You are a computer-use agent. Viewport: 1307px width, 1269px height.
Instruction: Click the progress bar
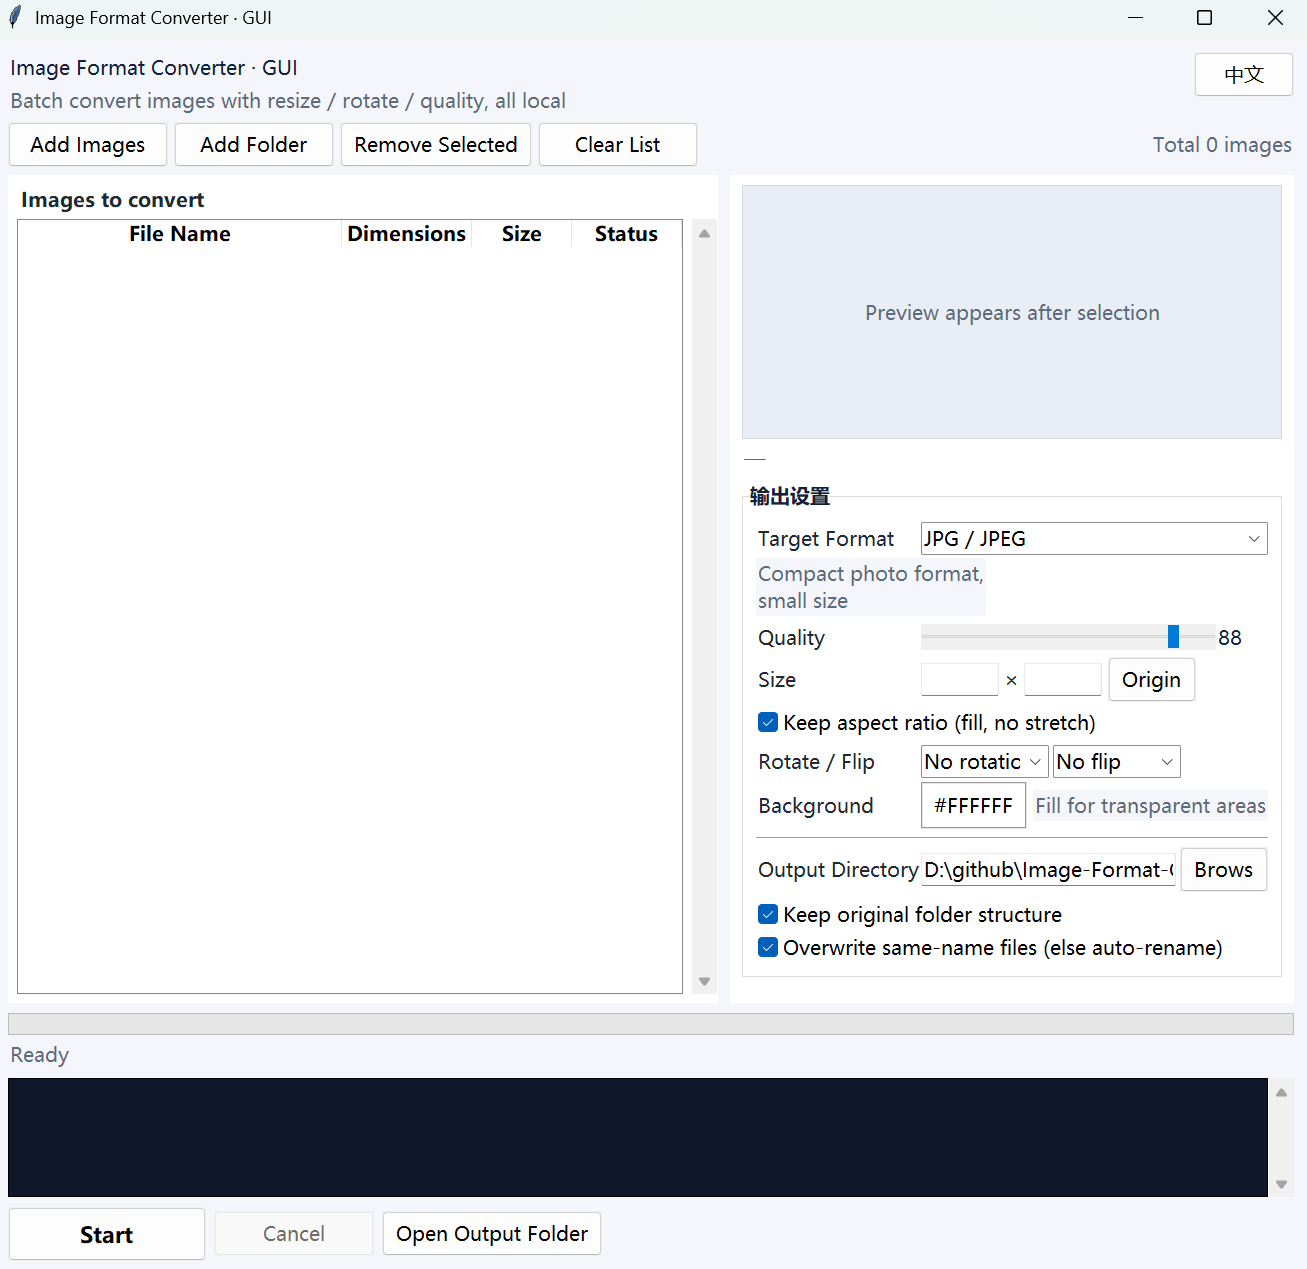click(x=651, y=1024)
